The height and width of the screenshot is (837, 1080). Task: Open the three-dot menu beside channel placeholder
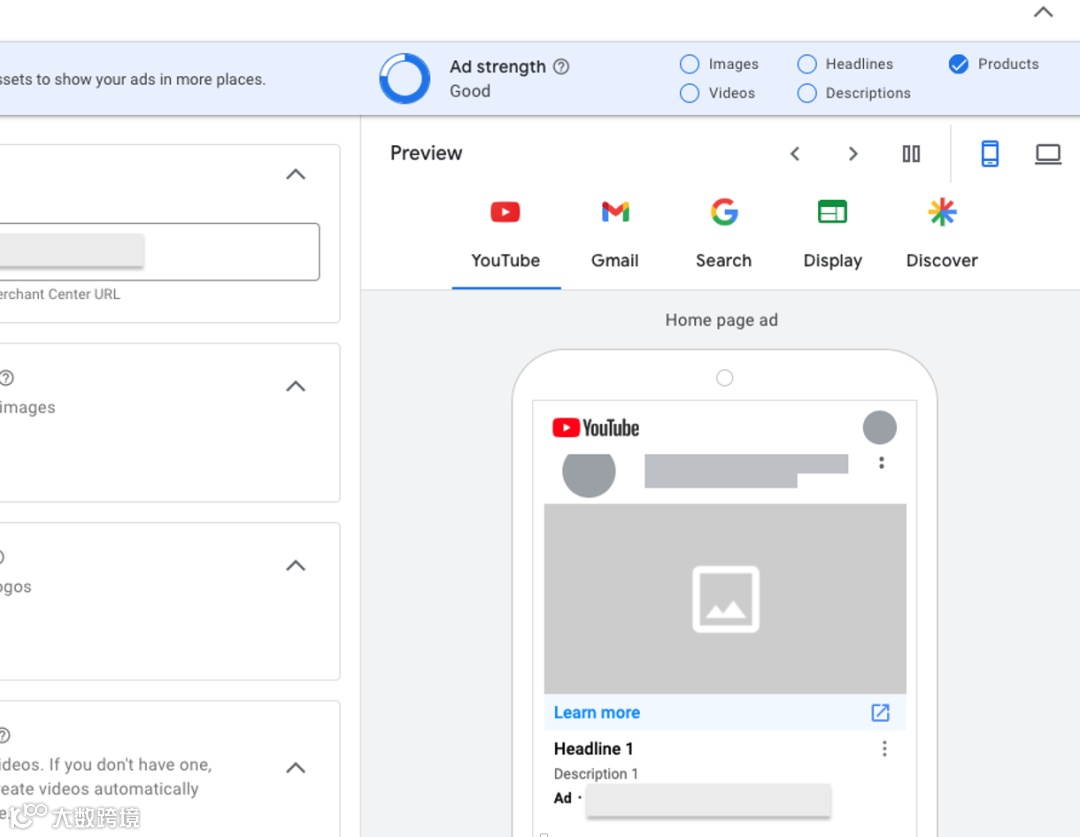click(881, 463)
